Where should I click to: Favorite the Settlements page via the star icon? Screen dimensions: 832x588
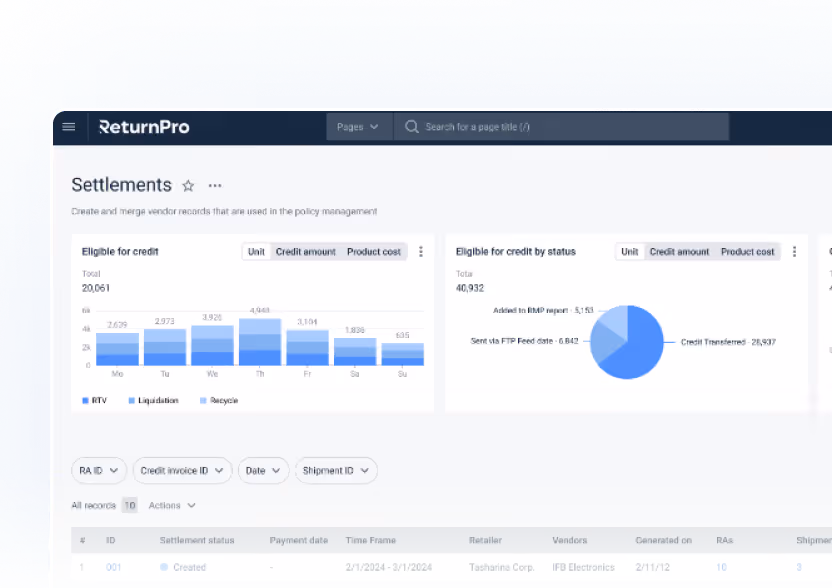188,185
